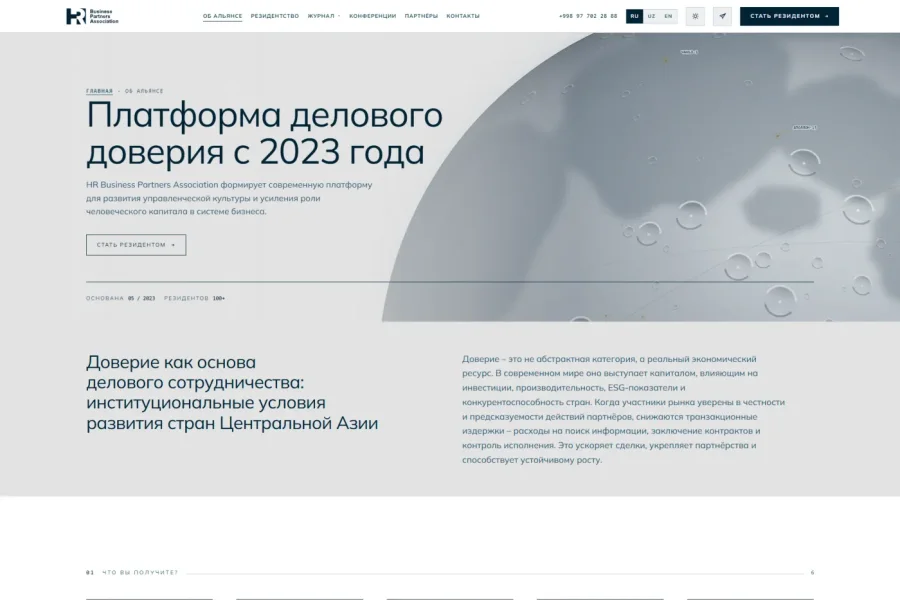The image size is (900, 600).
Task: Open the Партнёры menu item
Action: (x=421, y=16)
